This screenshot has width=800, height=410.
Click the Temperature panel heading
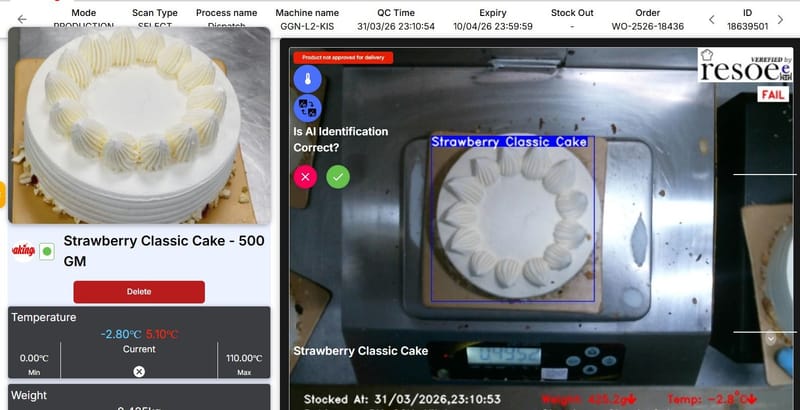pyautogui.click(x=44, y=317)
